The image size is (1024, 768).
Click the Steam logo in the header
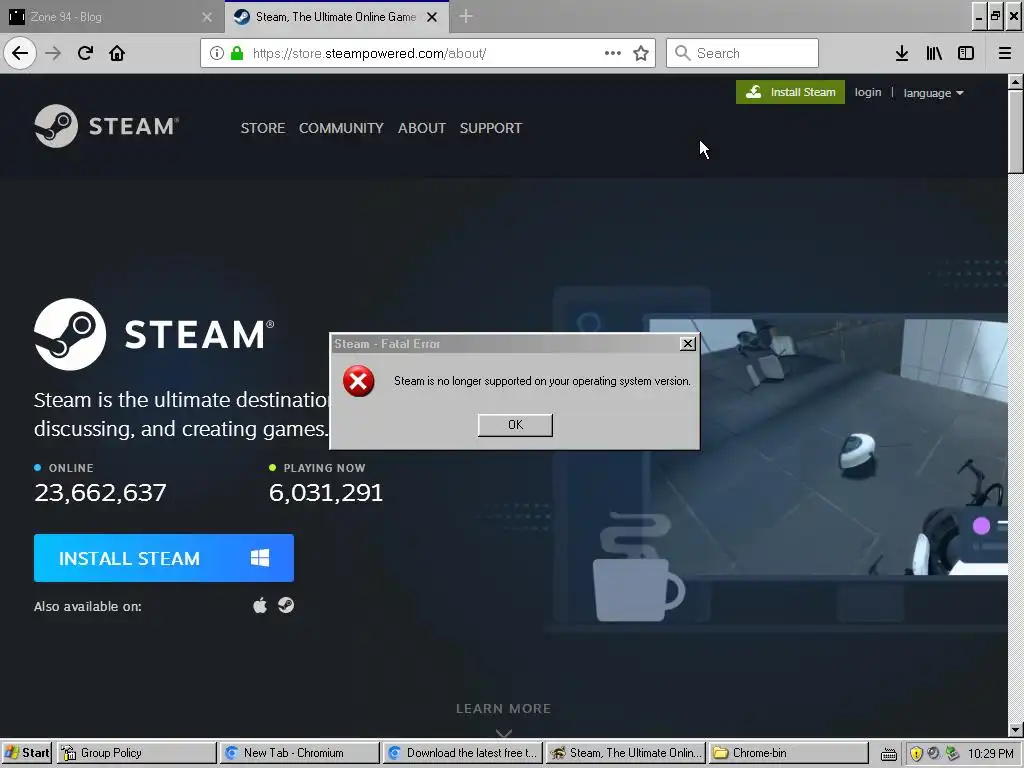tap(106, 126)
